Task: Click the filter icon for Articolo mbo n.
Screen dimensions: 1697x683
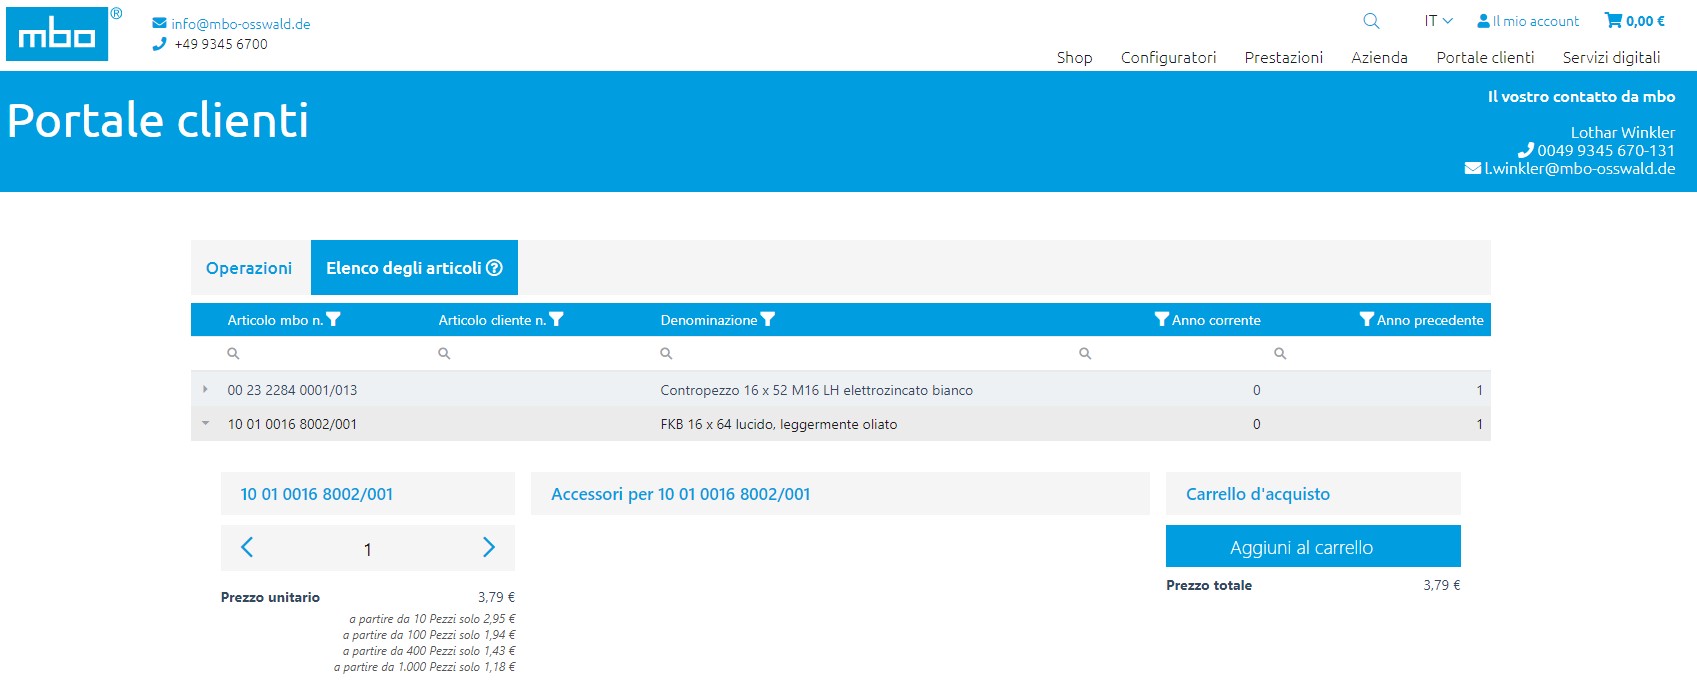Action: pos(334,320)
